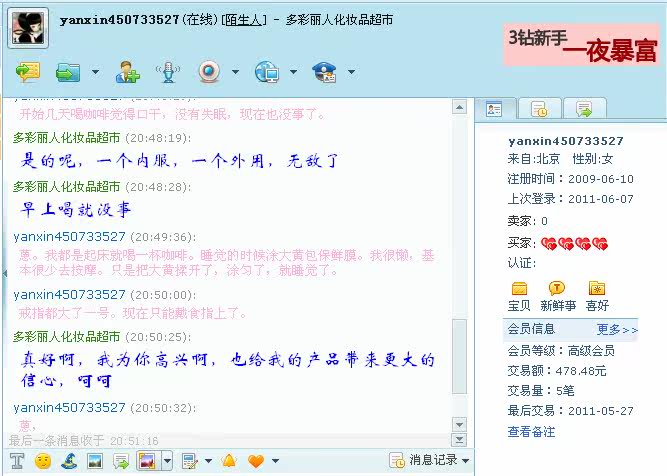Open the send file dropdown arrow
Viewport: 667px width, 476px height.
tap(96, 72)
